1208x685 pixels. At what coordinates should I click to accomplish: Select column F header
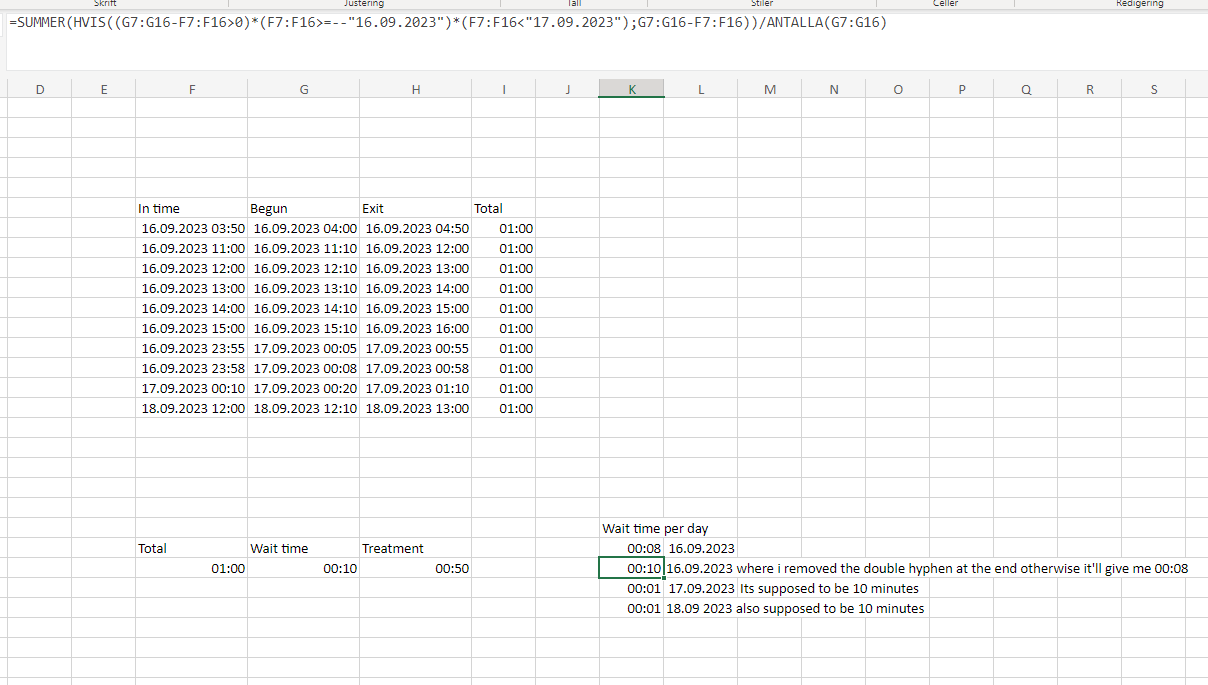192,89
